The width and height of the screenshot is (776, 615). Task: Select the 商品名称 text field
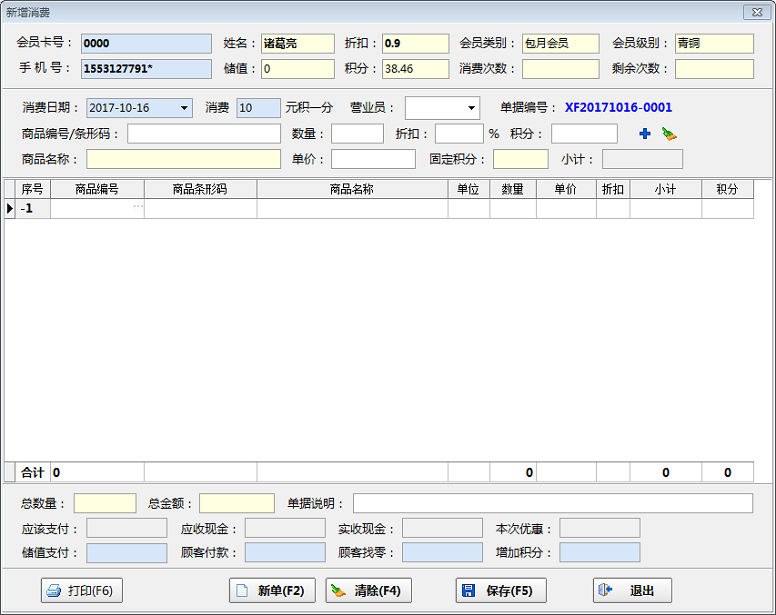coord(183,159)
